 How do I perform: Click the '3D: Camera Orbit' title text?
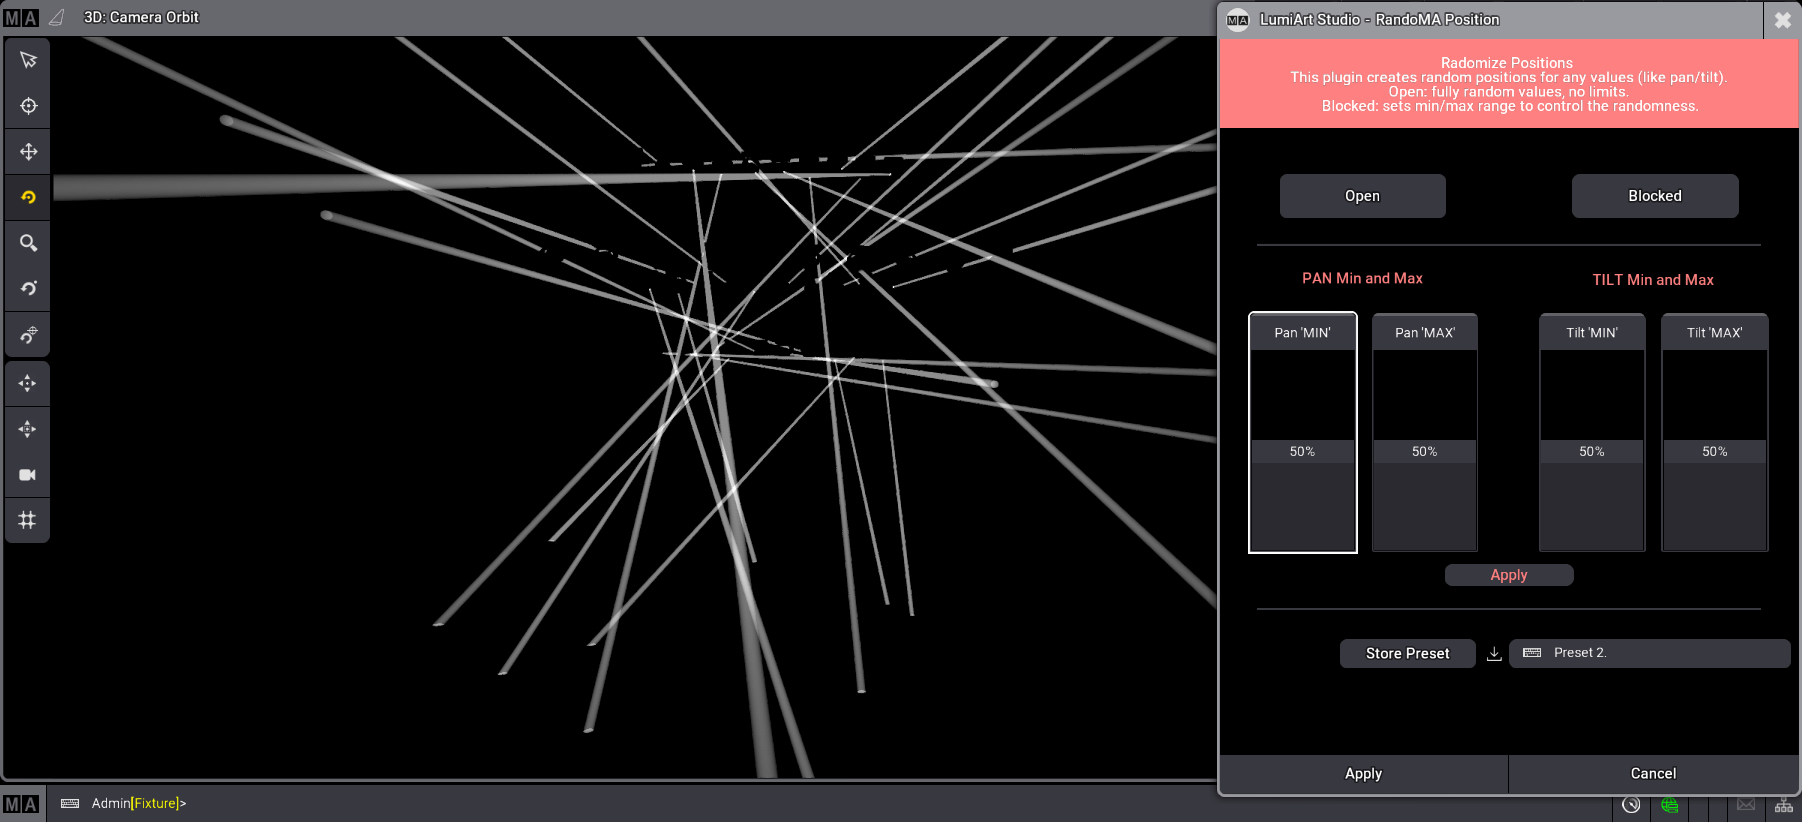(141, 17)
